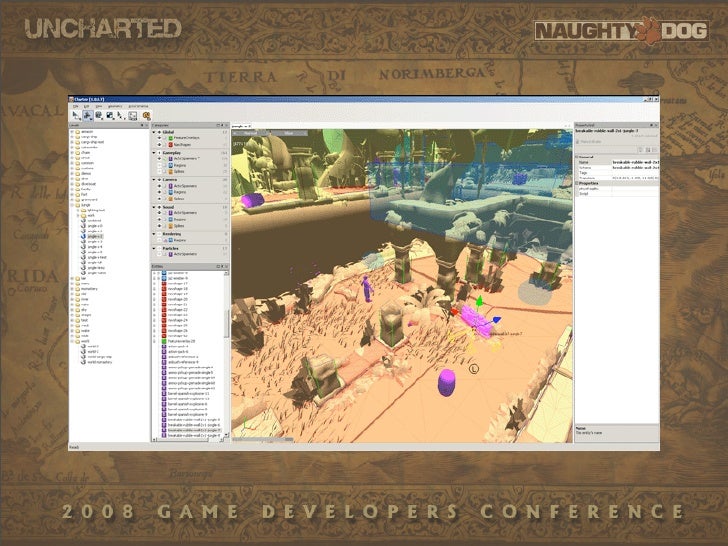This screenshot has height=546, width=728.
Task: Click the blue axis arrow of the gizmo
Action: tap(496, 319)
